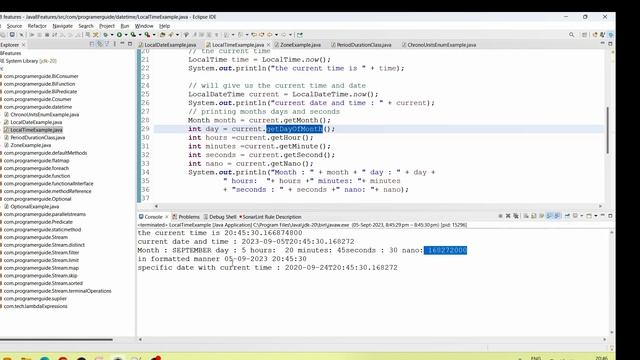Image resolution: width=640 pixels, height=360 pixels.
Task: Switch to LocalDateExample.java editor tab
Action: [x=167, y=45]
